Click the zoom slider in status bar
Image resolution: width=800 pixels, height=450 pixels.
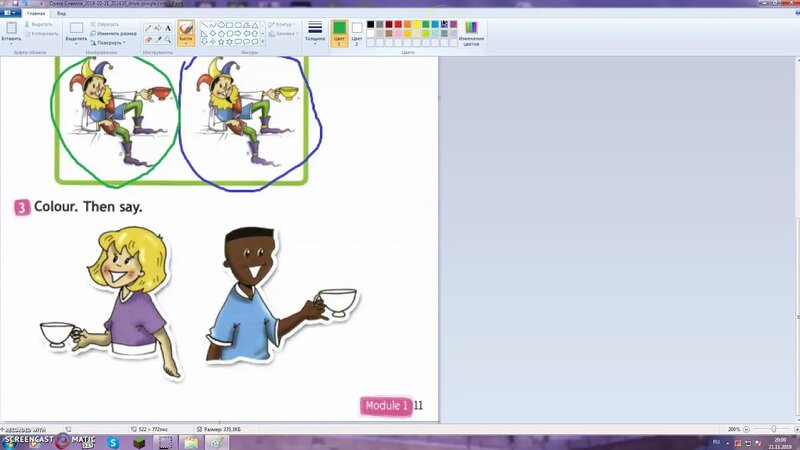pos(774,430)
